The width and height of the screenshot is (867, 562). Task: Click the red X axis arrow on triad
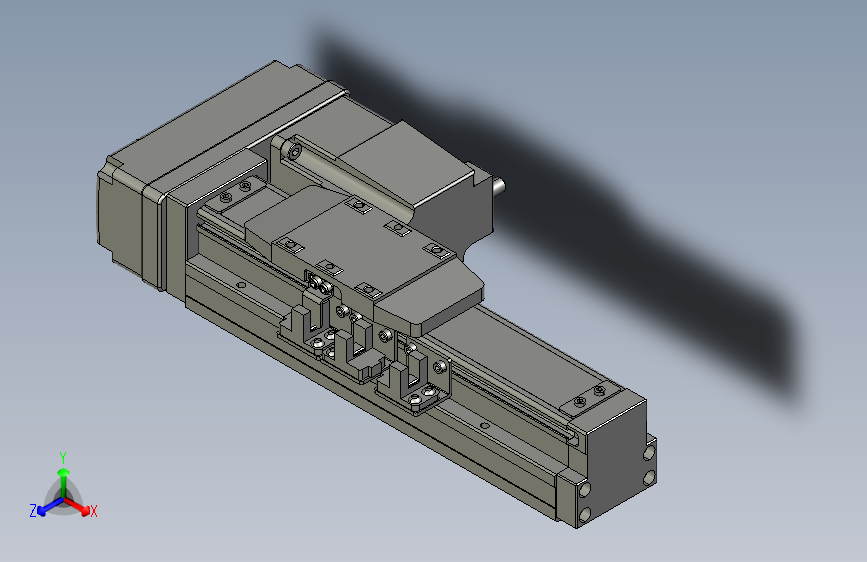tap(79, 506)
